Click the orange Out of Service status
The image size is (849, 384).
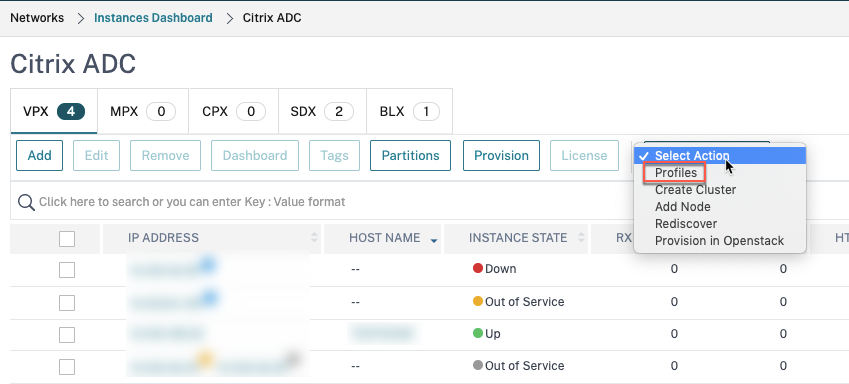point(518,302)
